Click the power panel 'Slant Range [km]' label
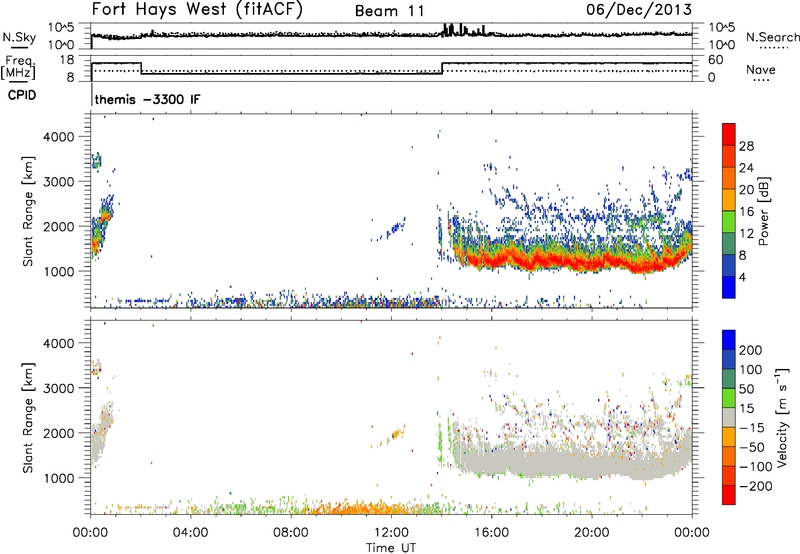 point(28,211)
